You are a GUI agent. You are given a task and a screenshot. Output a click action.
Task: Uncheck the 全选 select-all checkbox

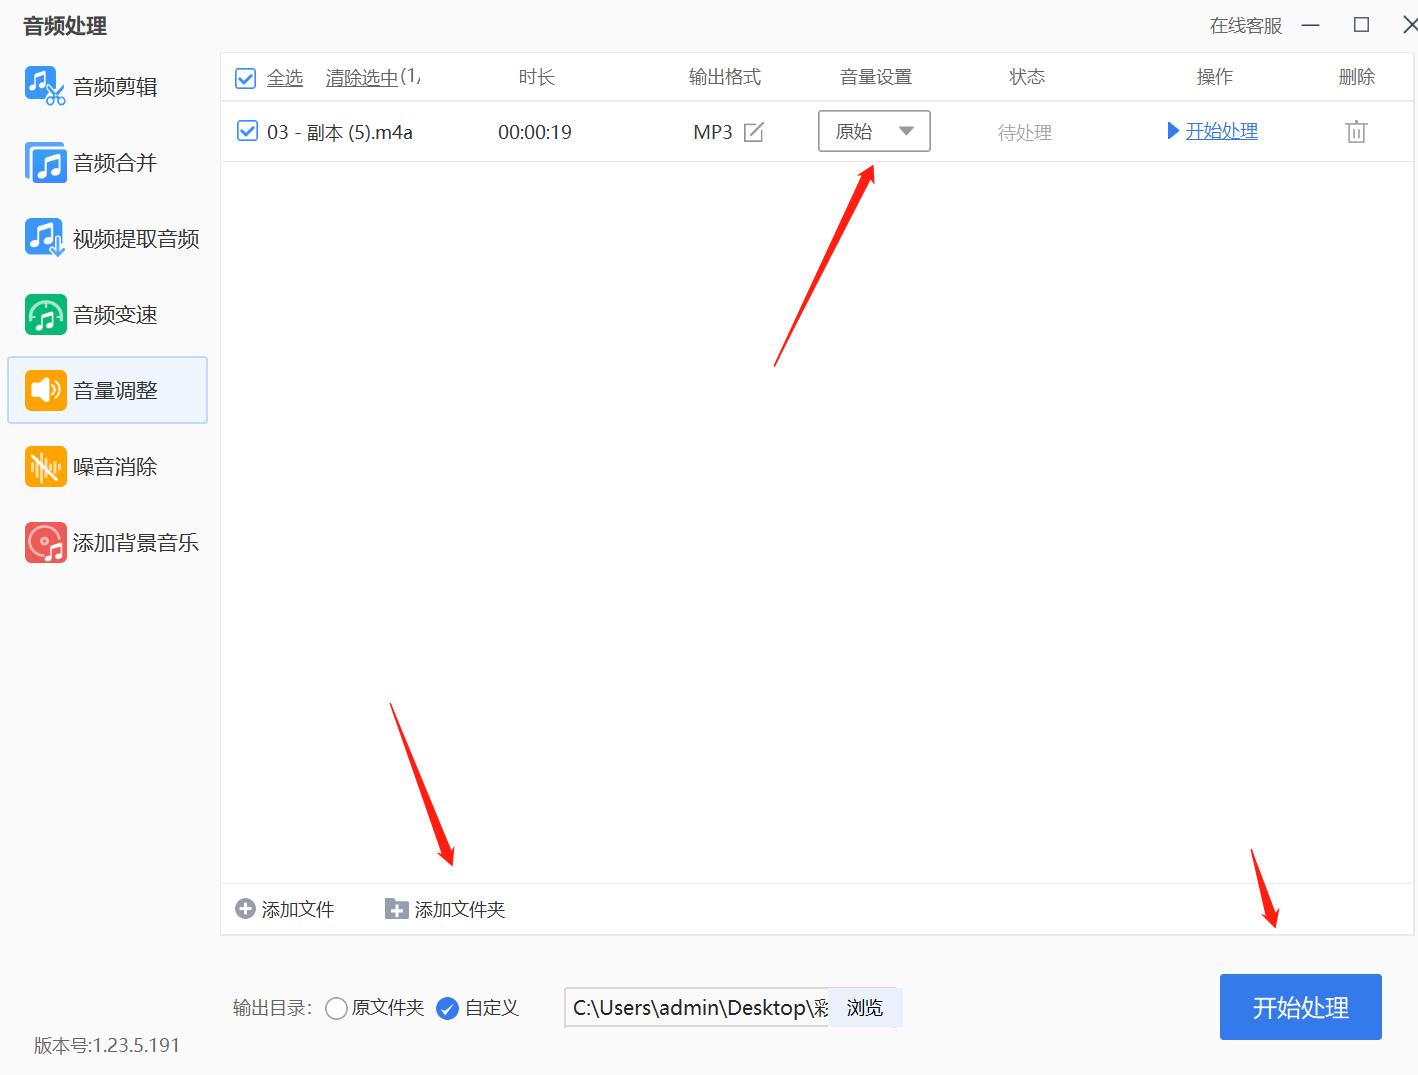[x=245, y=77]
